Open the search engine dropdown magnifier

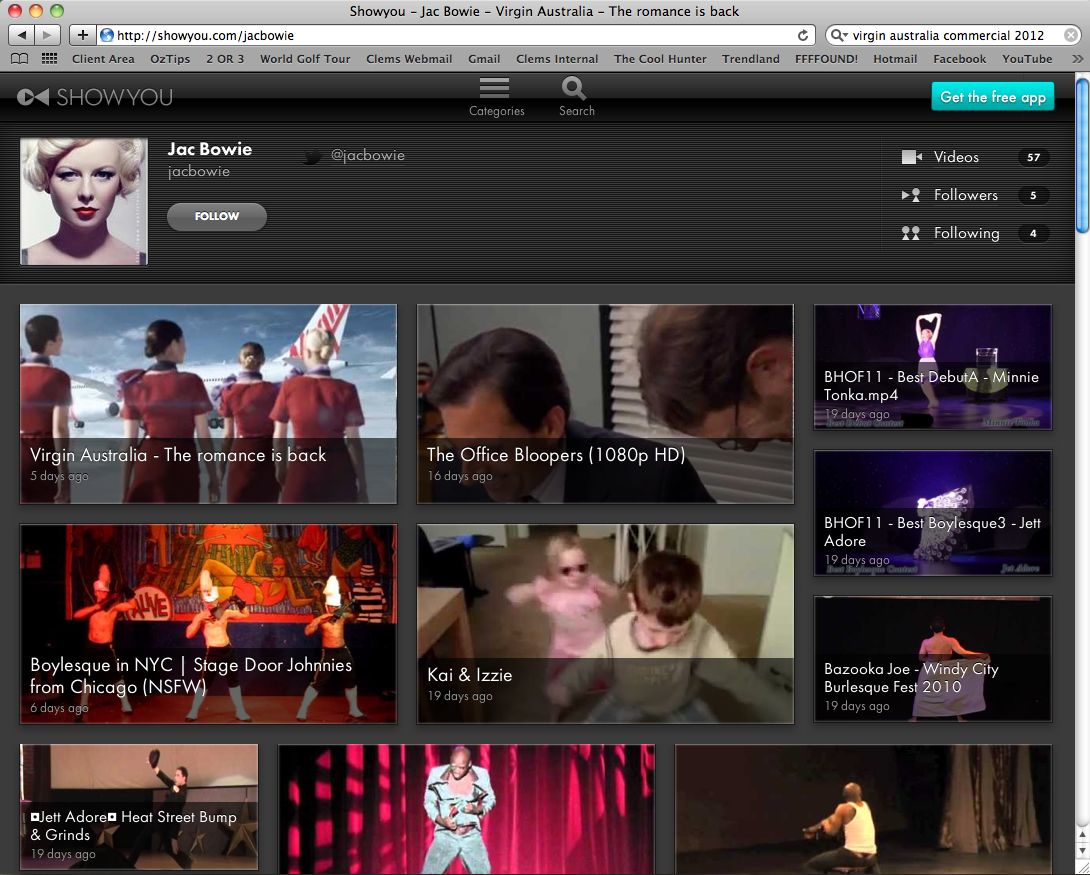[839, 35]
